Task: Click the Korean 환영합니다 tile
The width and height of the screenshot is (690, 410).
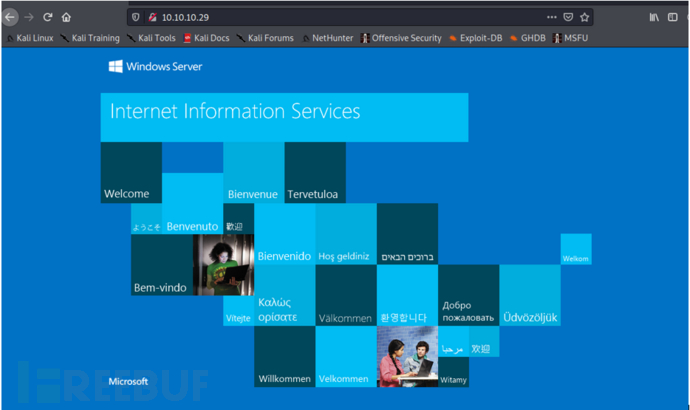Action: tap(407, 295)
